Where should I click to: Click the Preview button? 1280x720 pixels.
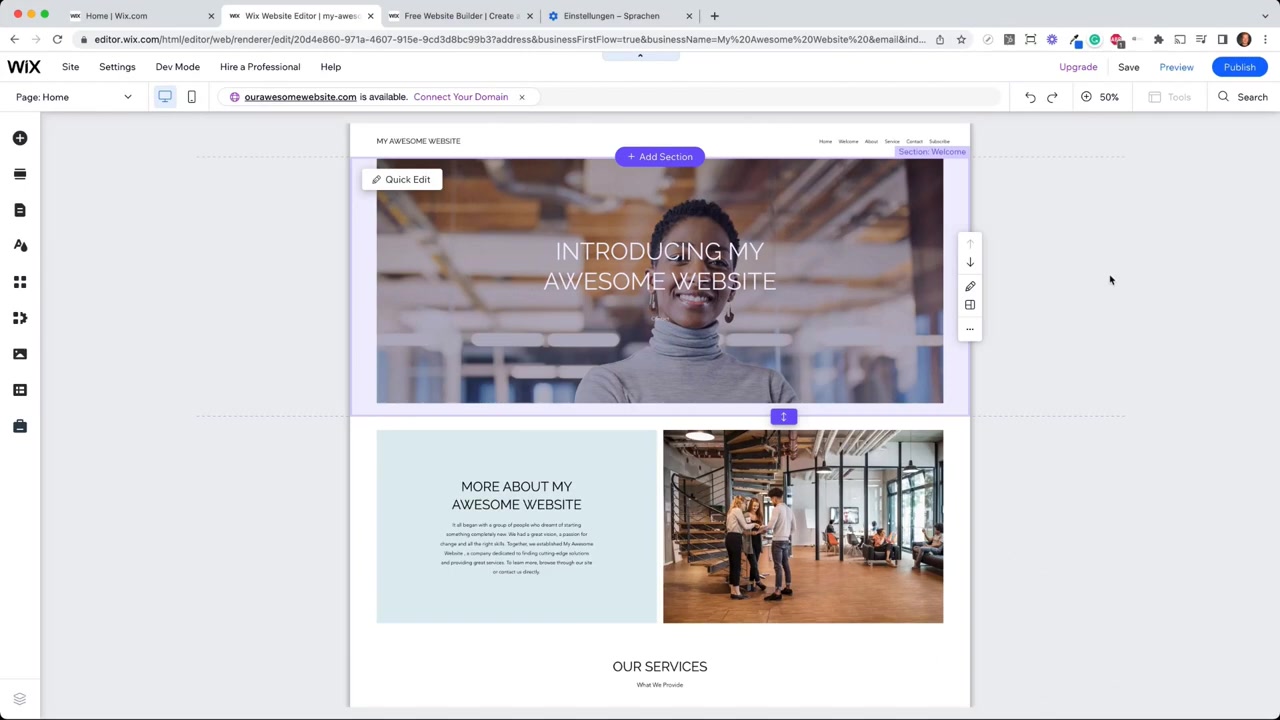click(1176, 67)
